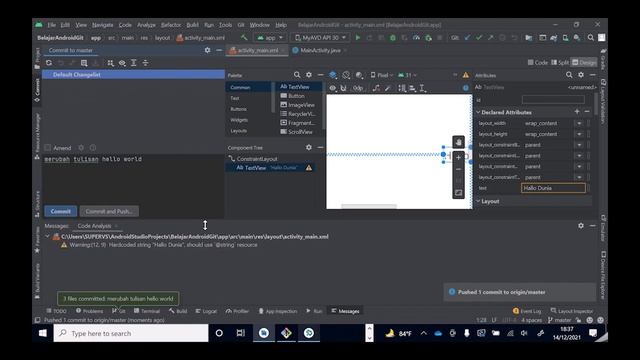Viewport: 640px width, 360px height.
Task: Open Attributes panel settings gear
Action: click(x=581, y=75)
